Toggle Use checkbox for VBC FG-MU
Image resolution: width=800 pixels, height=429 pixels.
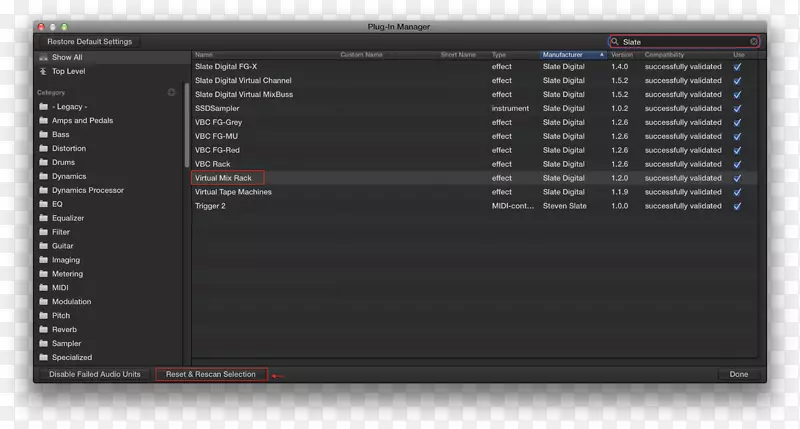pos(737,137)
